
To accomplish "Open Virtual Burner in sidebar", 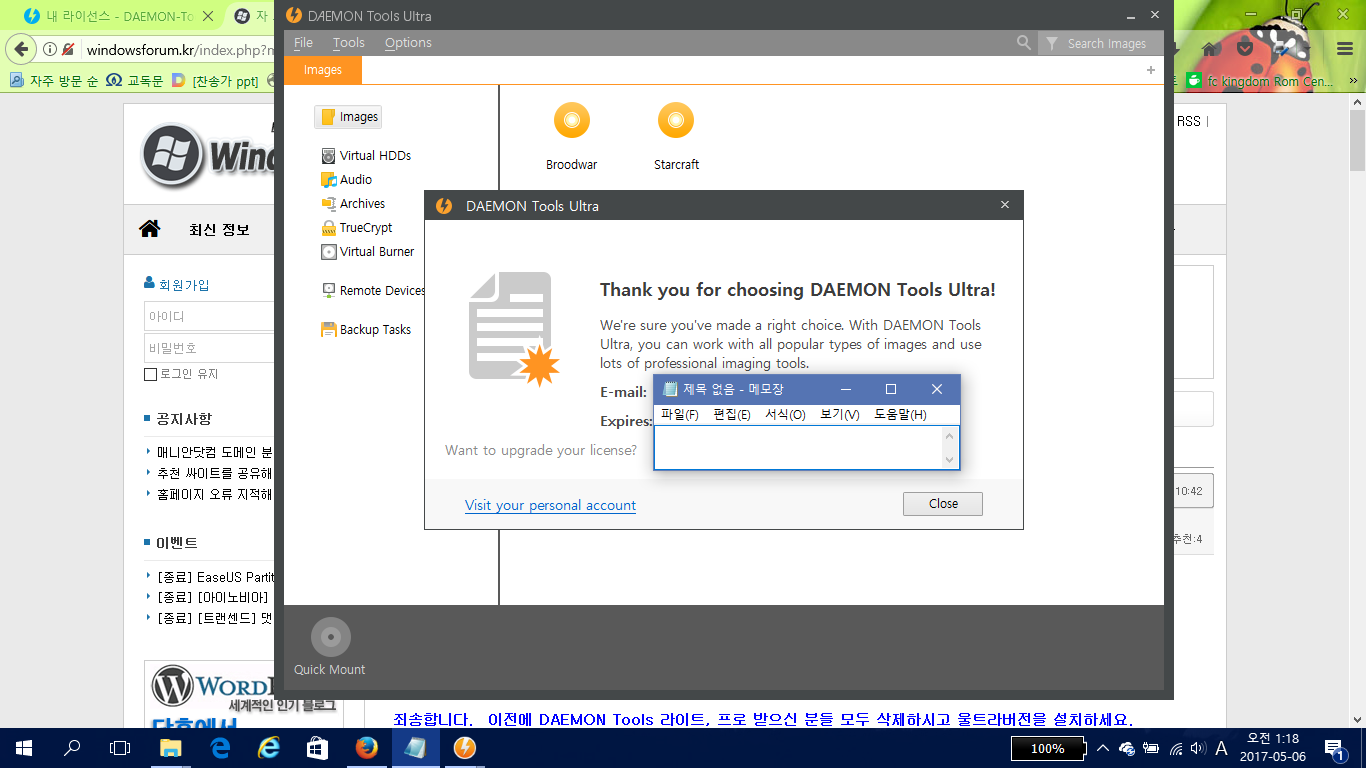I will [367, 252].
